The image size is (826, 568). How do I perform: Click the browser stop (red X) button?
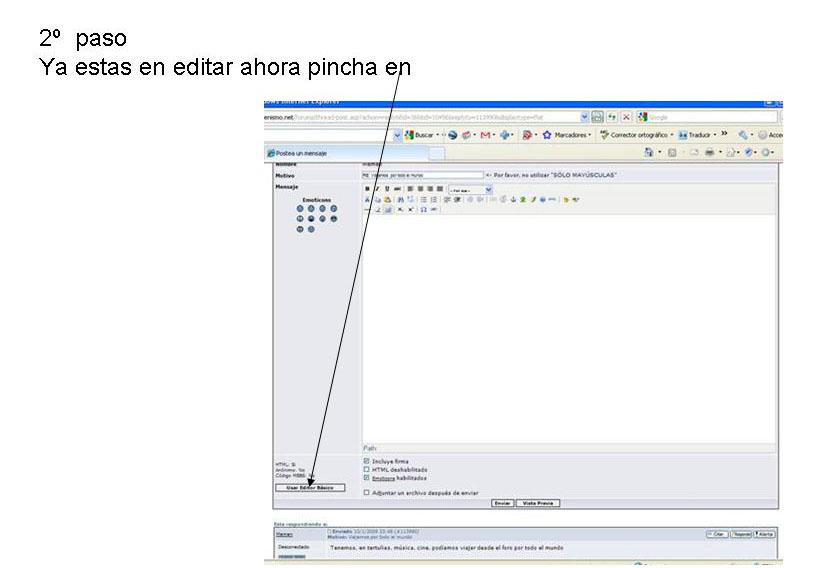pos(626,117)
